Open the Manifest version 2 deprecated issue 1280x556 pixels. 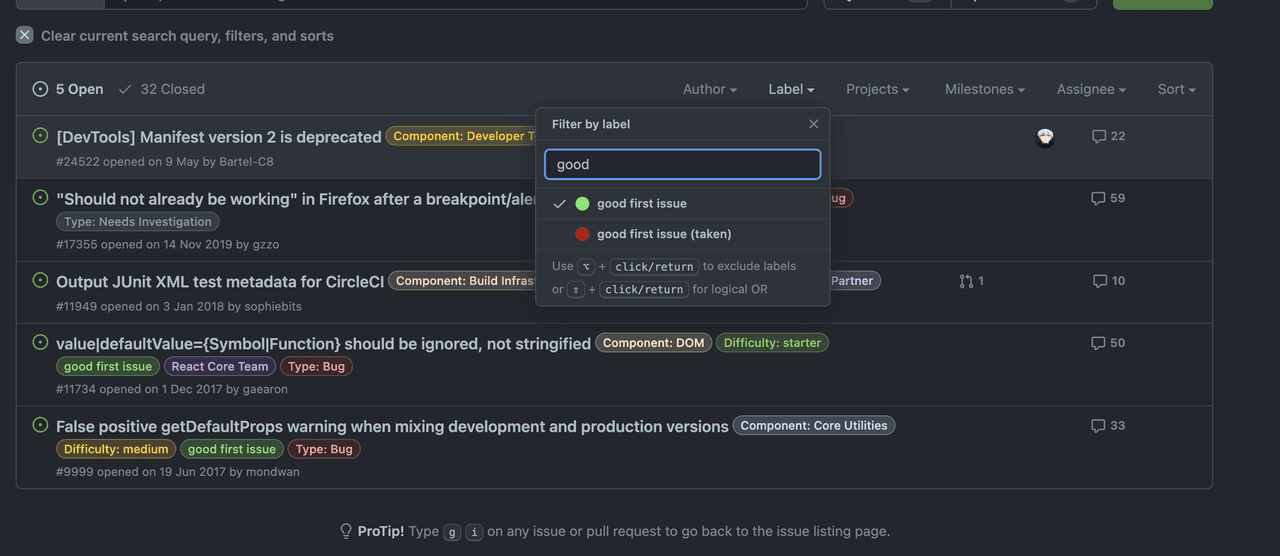(218, 137)
